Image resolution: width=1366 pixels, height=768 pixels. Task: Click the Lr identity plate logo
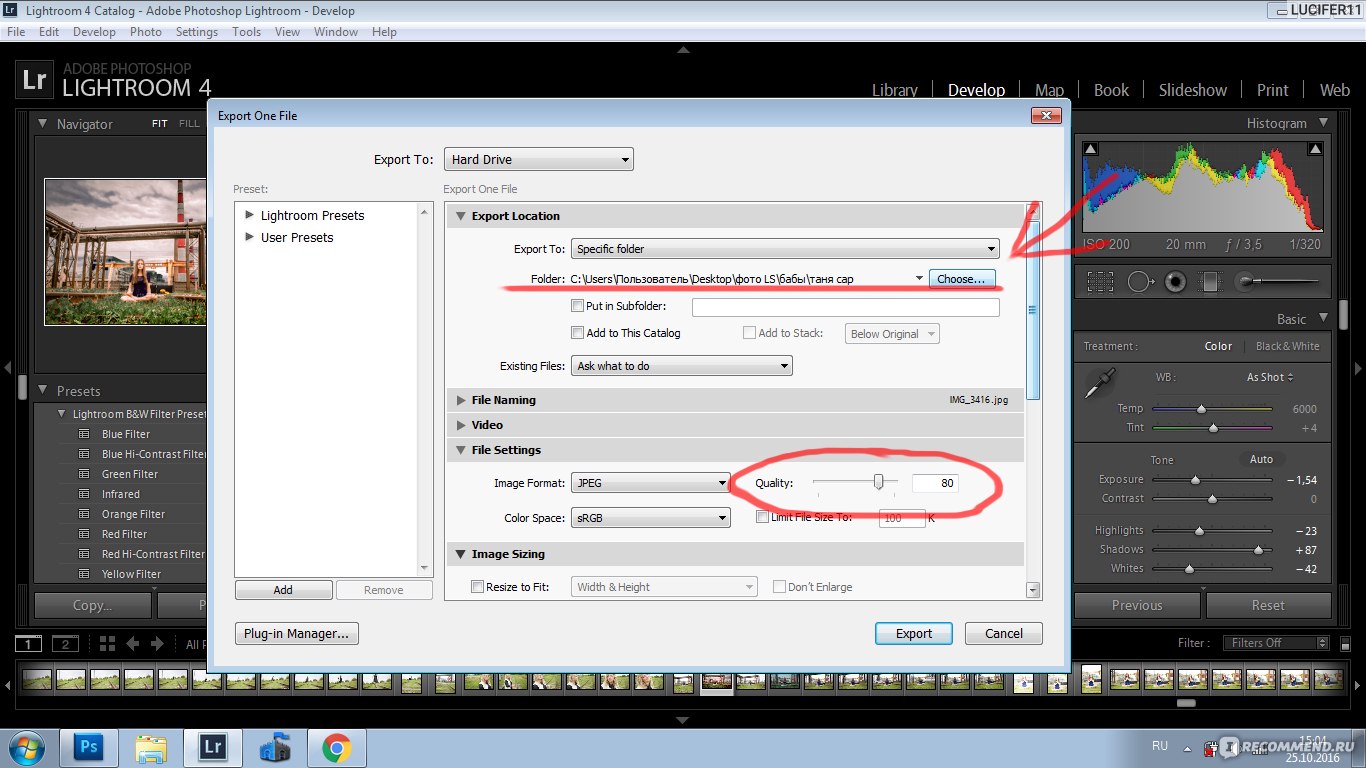pos(34,81)
